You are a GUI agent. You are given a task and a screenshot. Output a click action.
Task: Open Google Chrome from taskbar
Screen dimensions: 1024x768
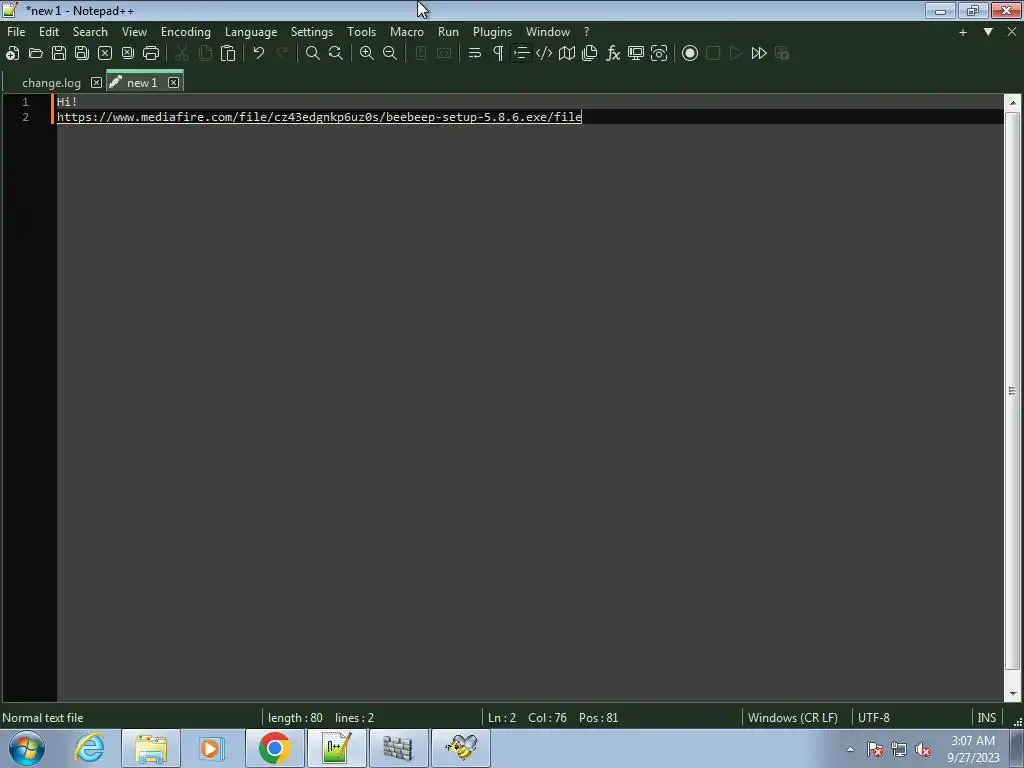(274, 748)
